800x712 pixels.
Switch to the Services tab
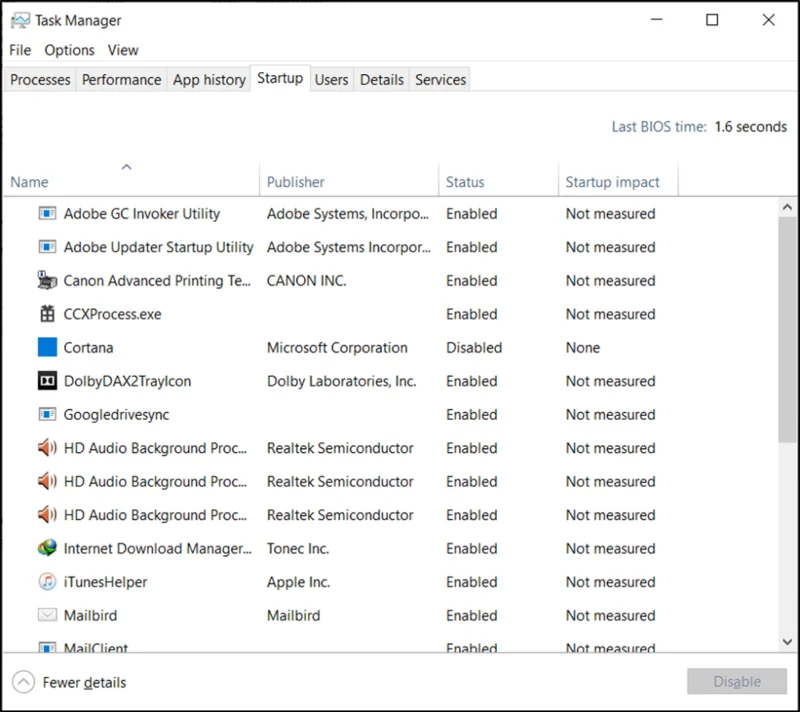440,80
